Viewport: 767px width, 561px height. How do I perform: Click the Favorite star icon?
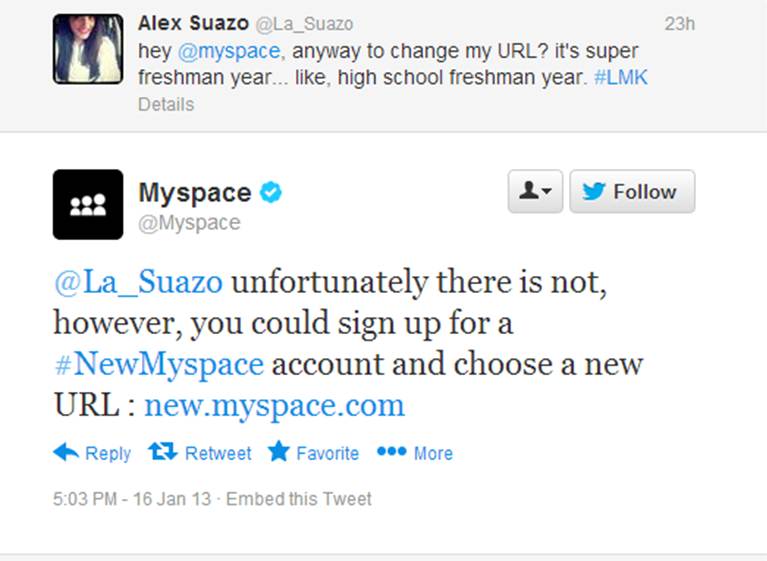click(x=278, y=452)
